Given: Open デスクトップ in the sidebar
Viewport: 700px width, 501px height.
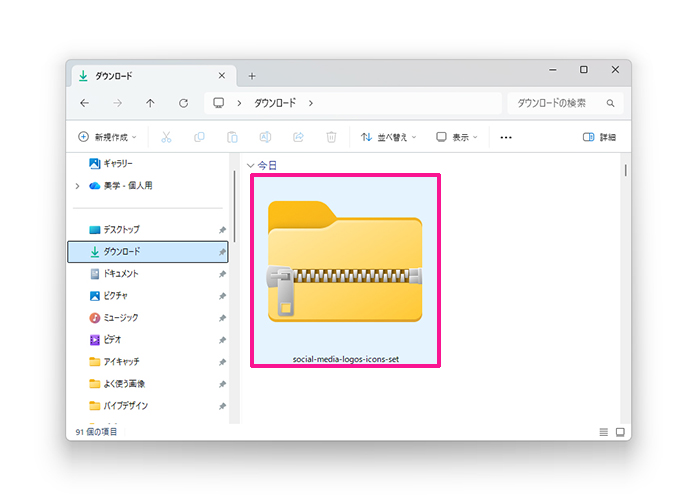Looking at the screenshot, I should 121,230.
